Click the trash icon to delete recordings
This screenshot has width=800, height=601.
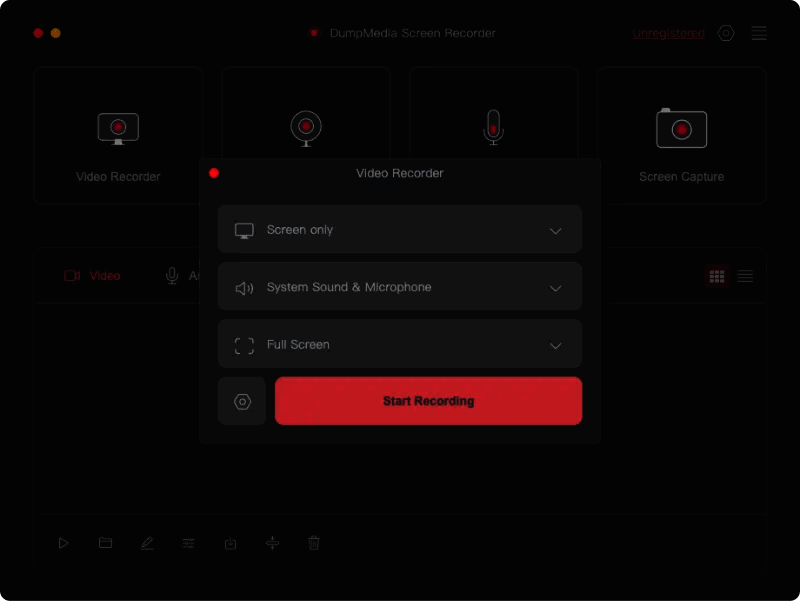[x=314, y=543]
